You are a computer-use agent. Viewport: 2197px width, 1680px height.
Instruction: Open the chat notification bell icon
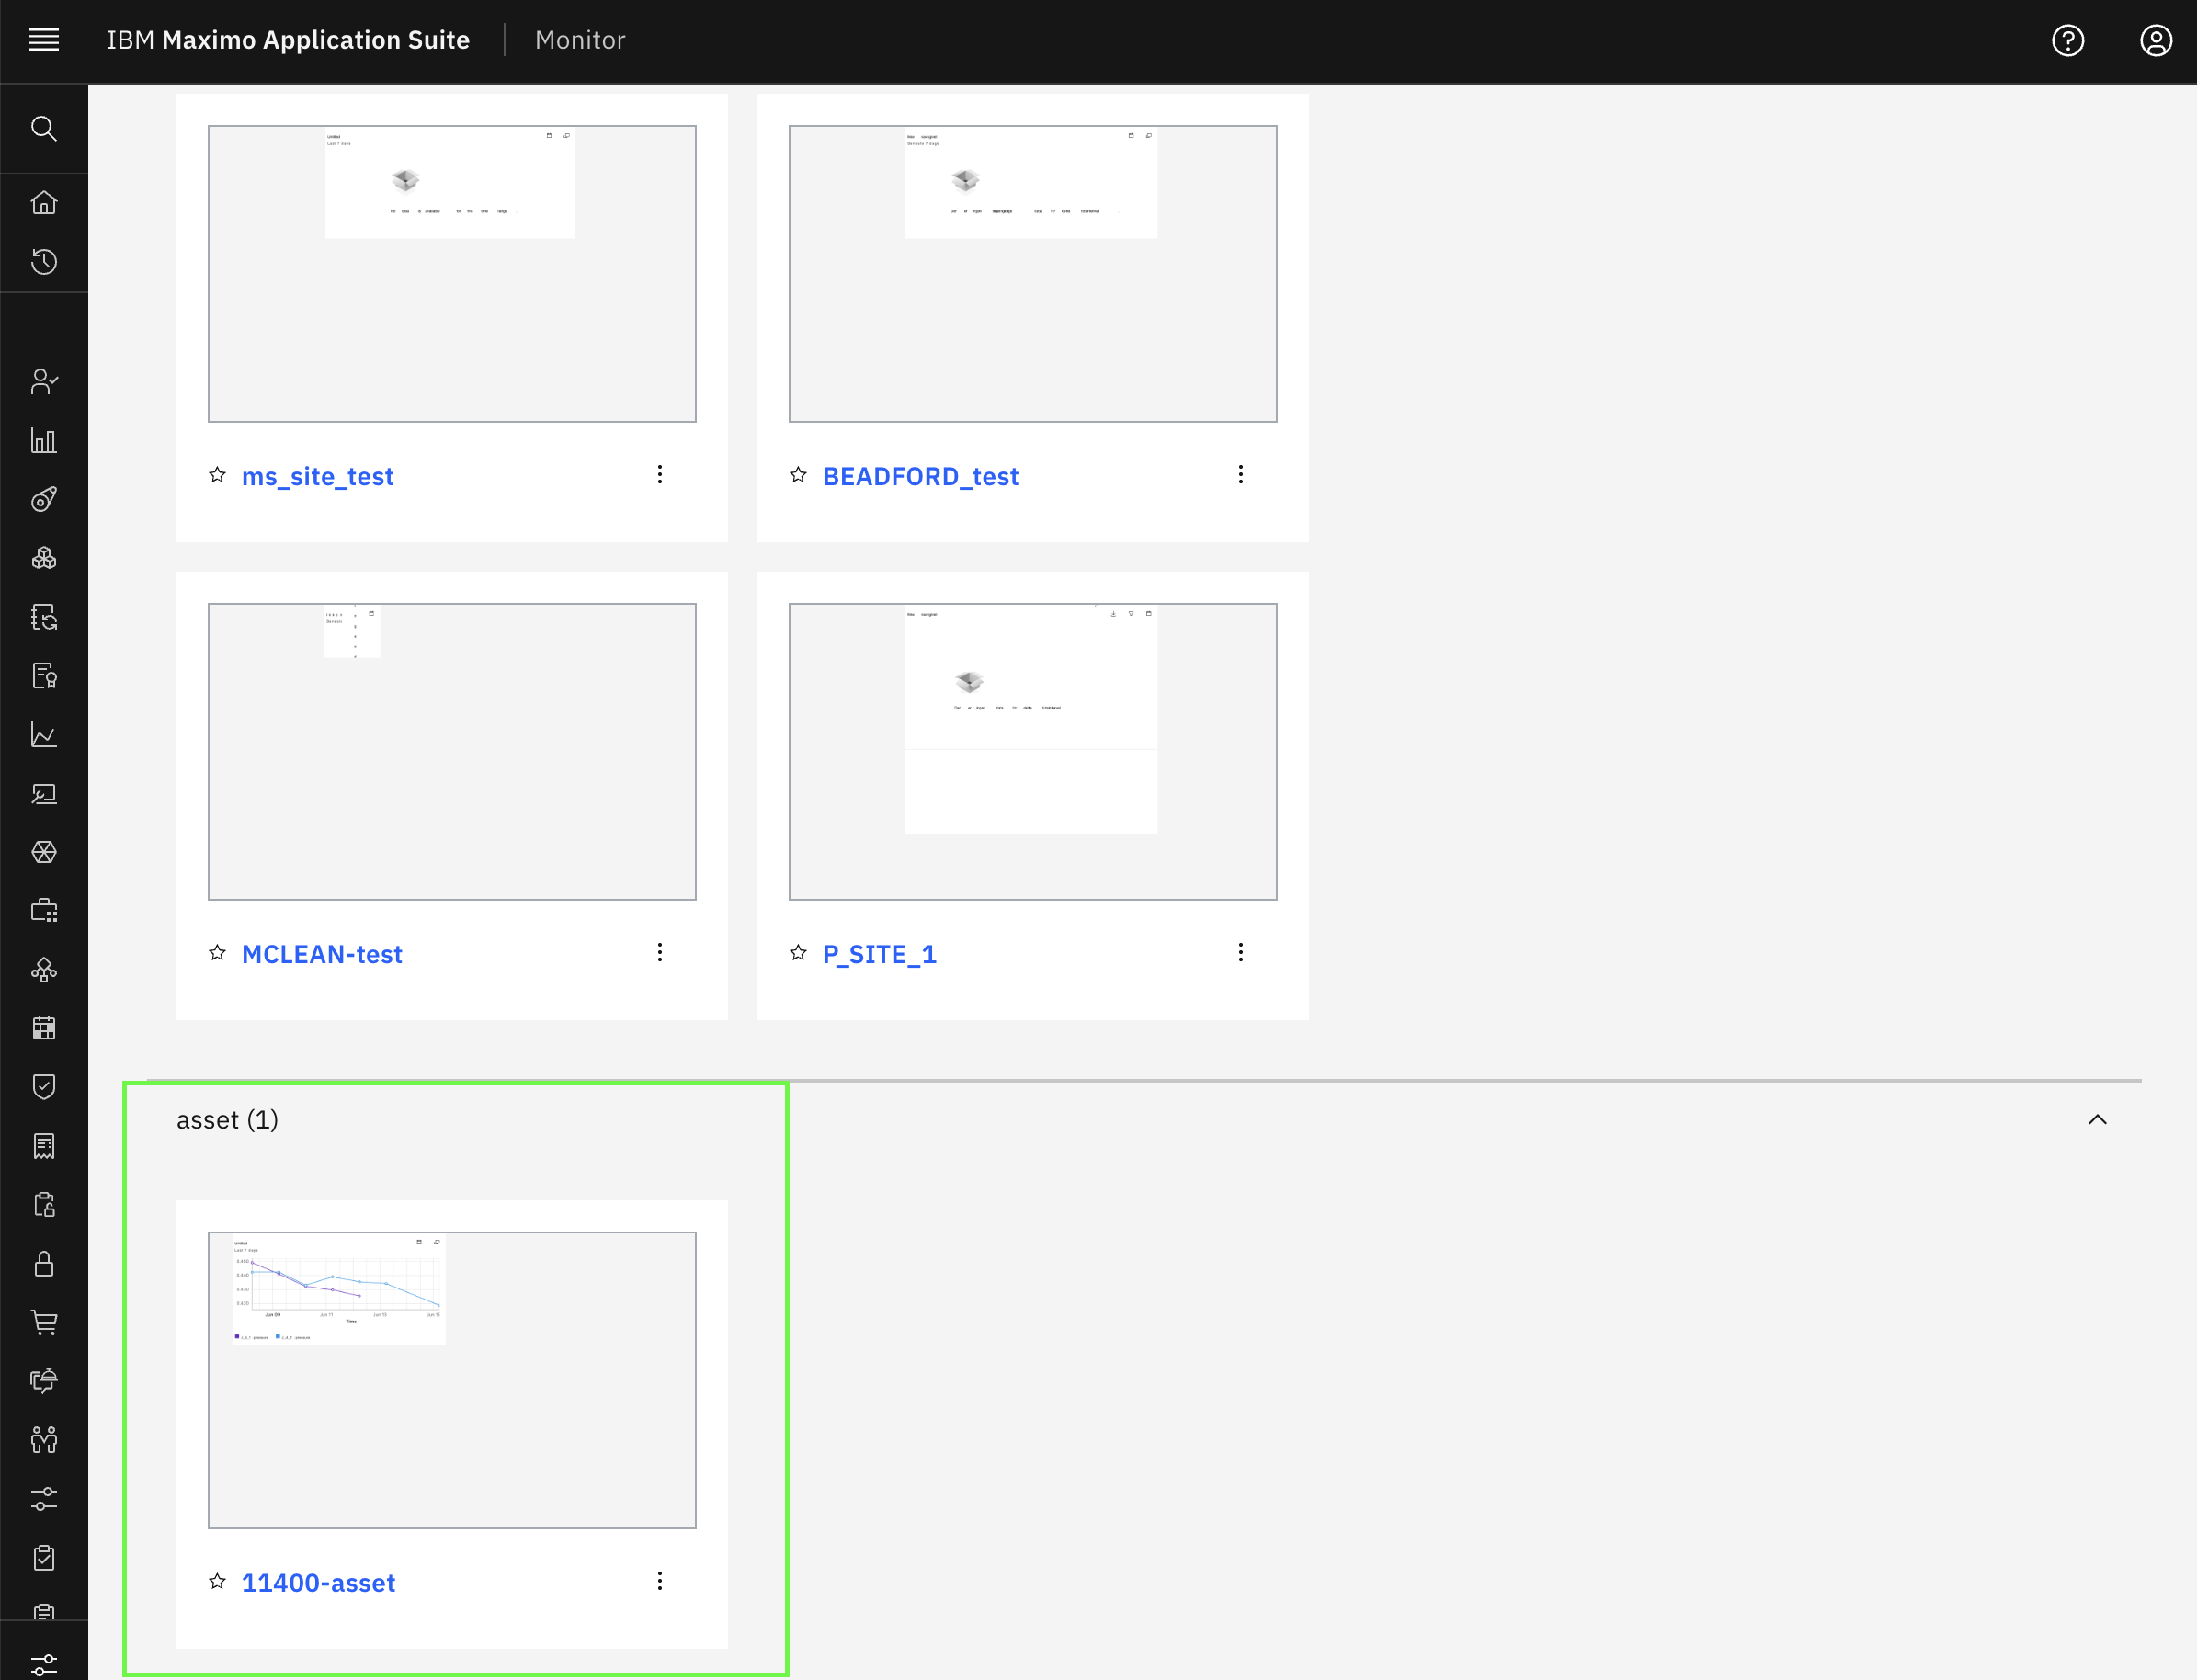pyautogui.click(x=44, y=1381)
